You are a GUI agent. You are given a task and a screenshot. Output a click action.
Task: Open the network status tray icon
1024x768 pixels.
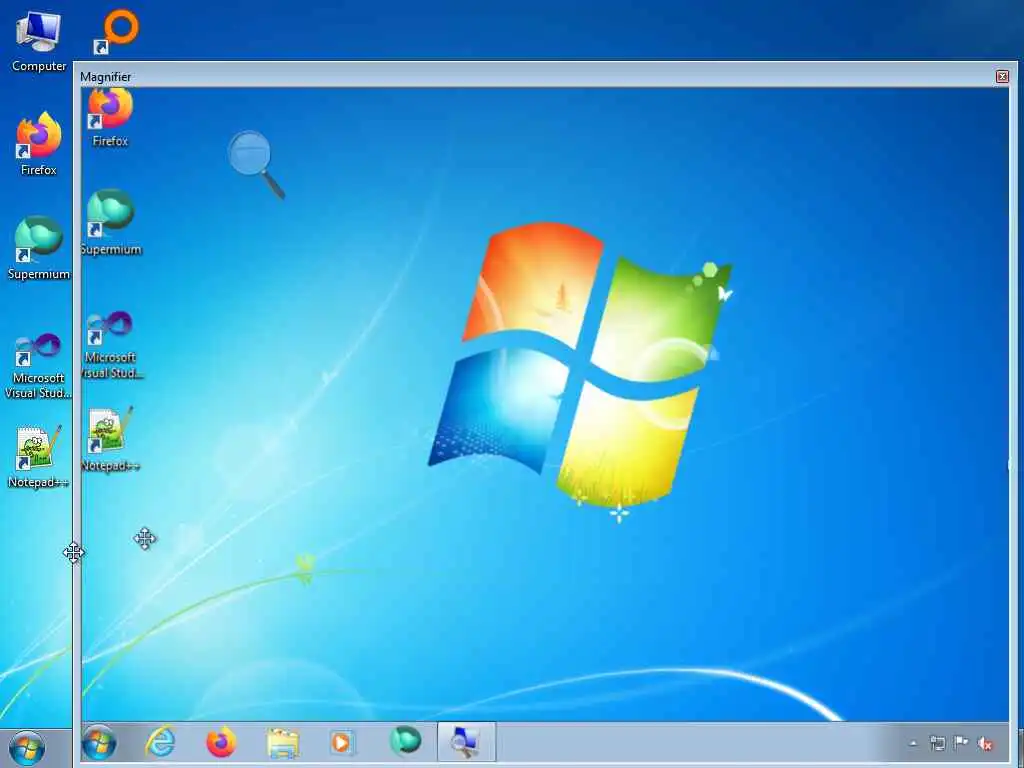click(938, 743)
